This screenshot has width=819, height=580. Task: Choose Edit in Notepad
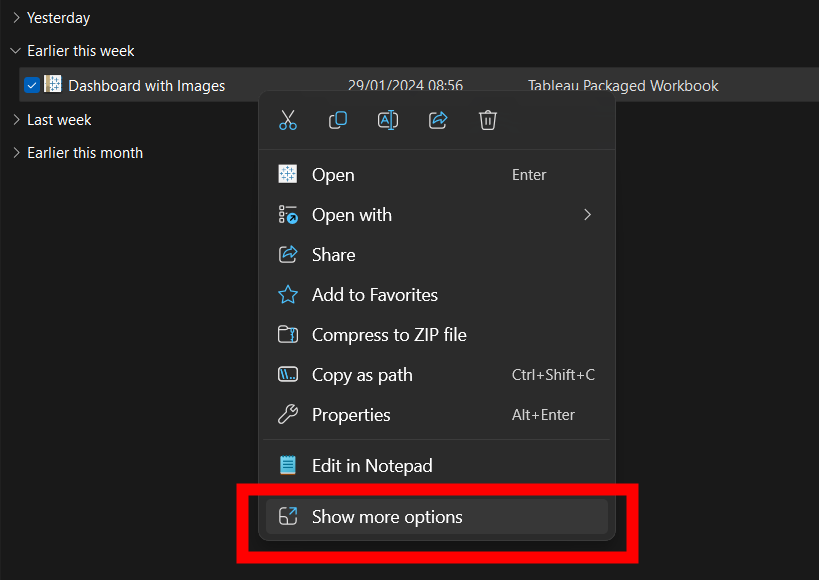(x=372, y=465)
